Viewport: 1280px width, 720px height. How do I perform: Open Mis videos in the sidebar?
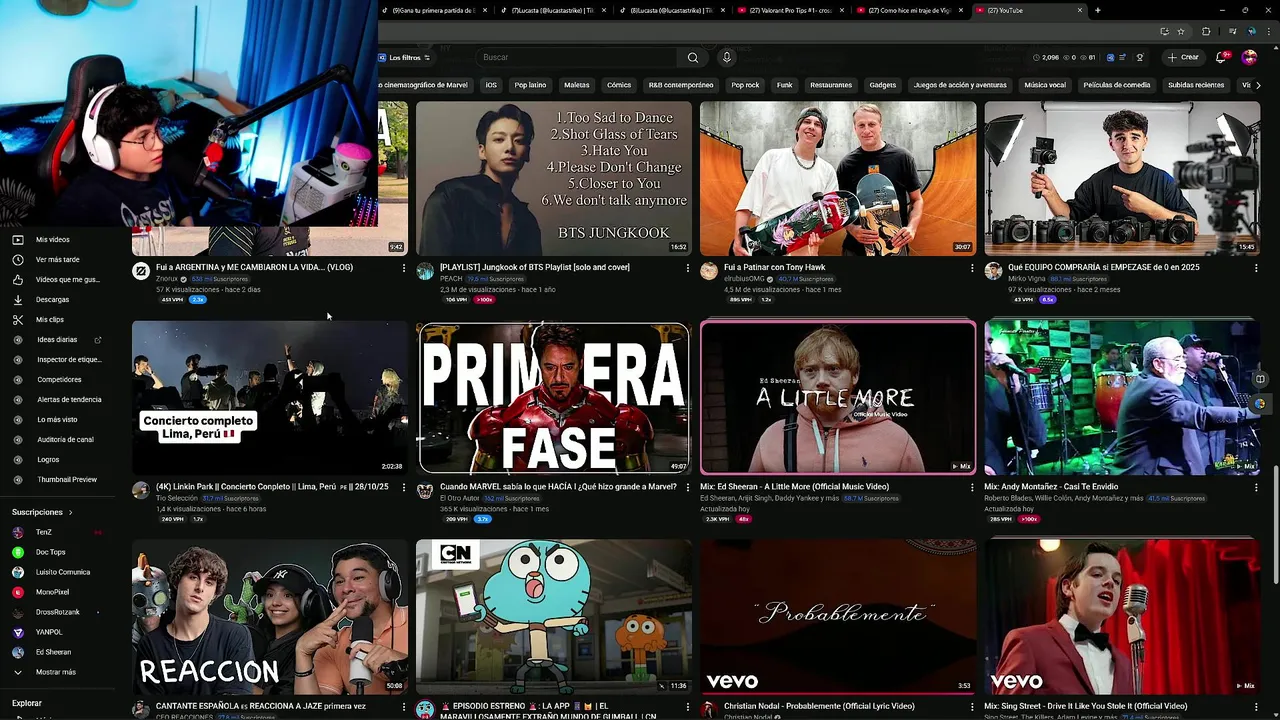[52, 240]
